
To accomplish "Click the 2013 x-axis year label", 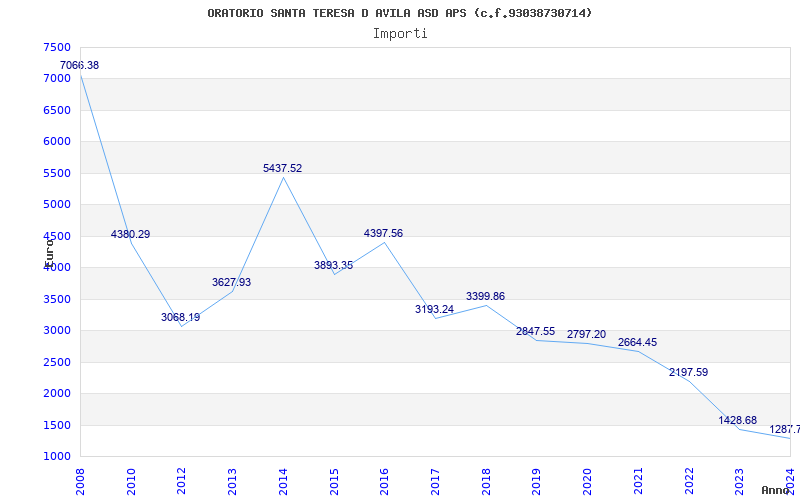I will tap(233, 481).
